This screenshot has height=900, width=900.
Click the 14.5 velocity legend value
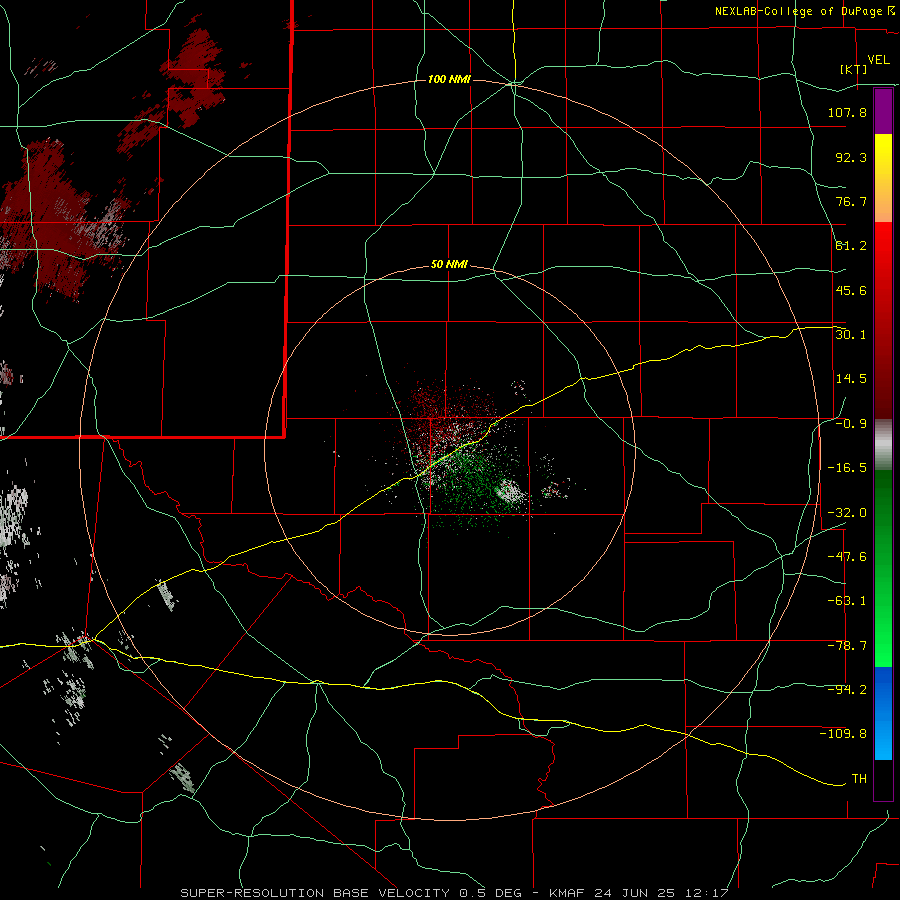851,379
